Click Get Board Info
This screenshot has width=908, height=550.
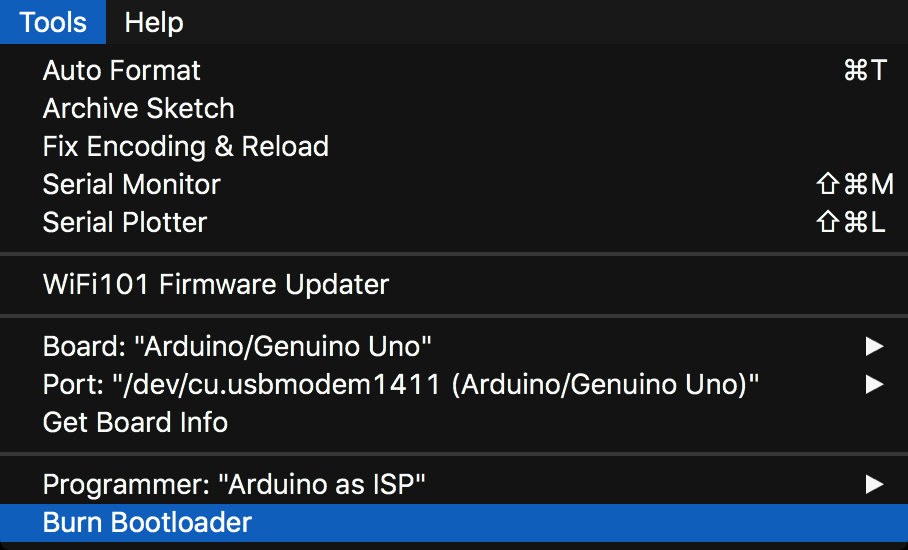point(135,422)
